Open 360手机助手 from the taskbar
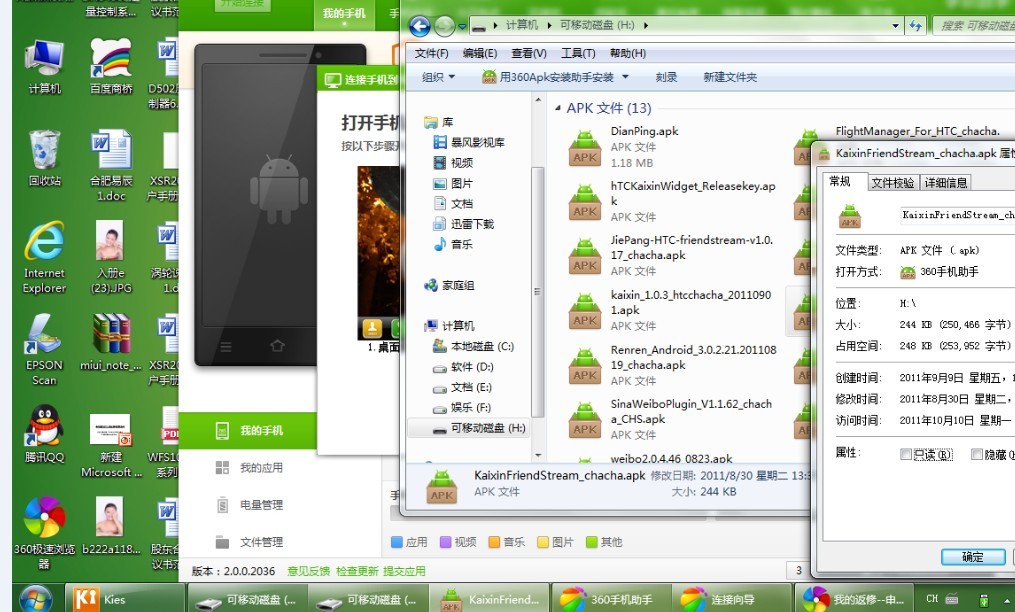The image size is (1015, 612). coord(611,599)
